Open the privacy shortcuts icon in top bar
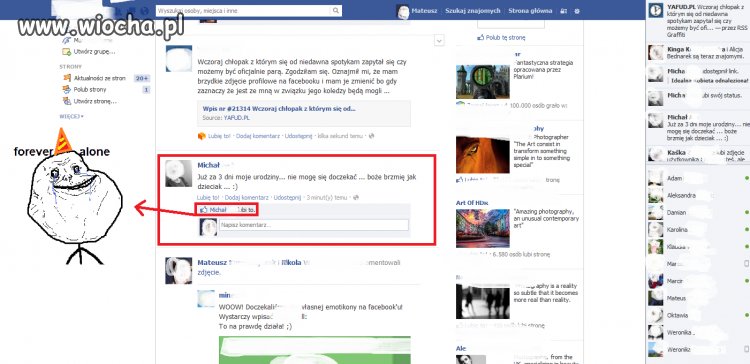Viewport: 750px width, 364px height. (563, 11)
